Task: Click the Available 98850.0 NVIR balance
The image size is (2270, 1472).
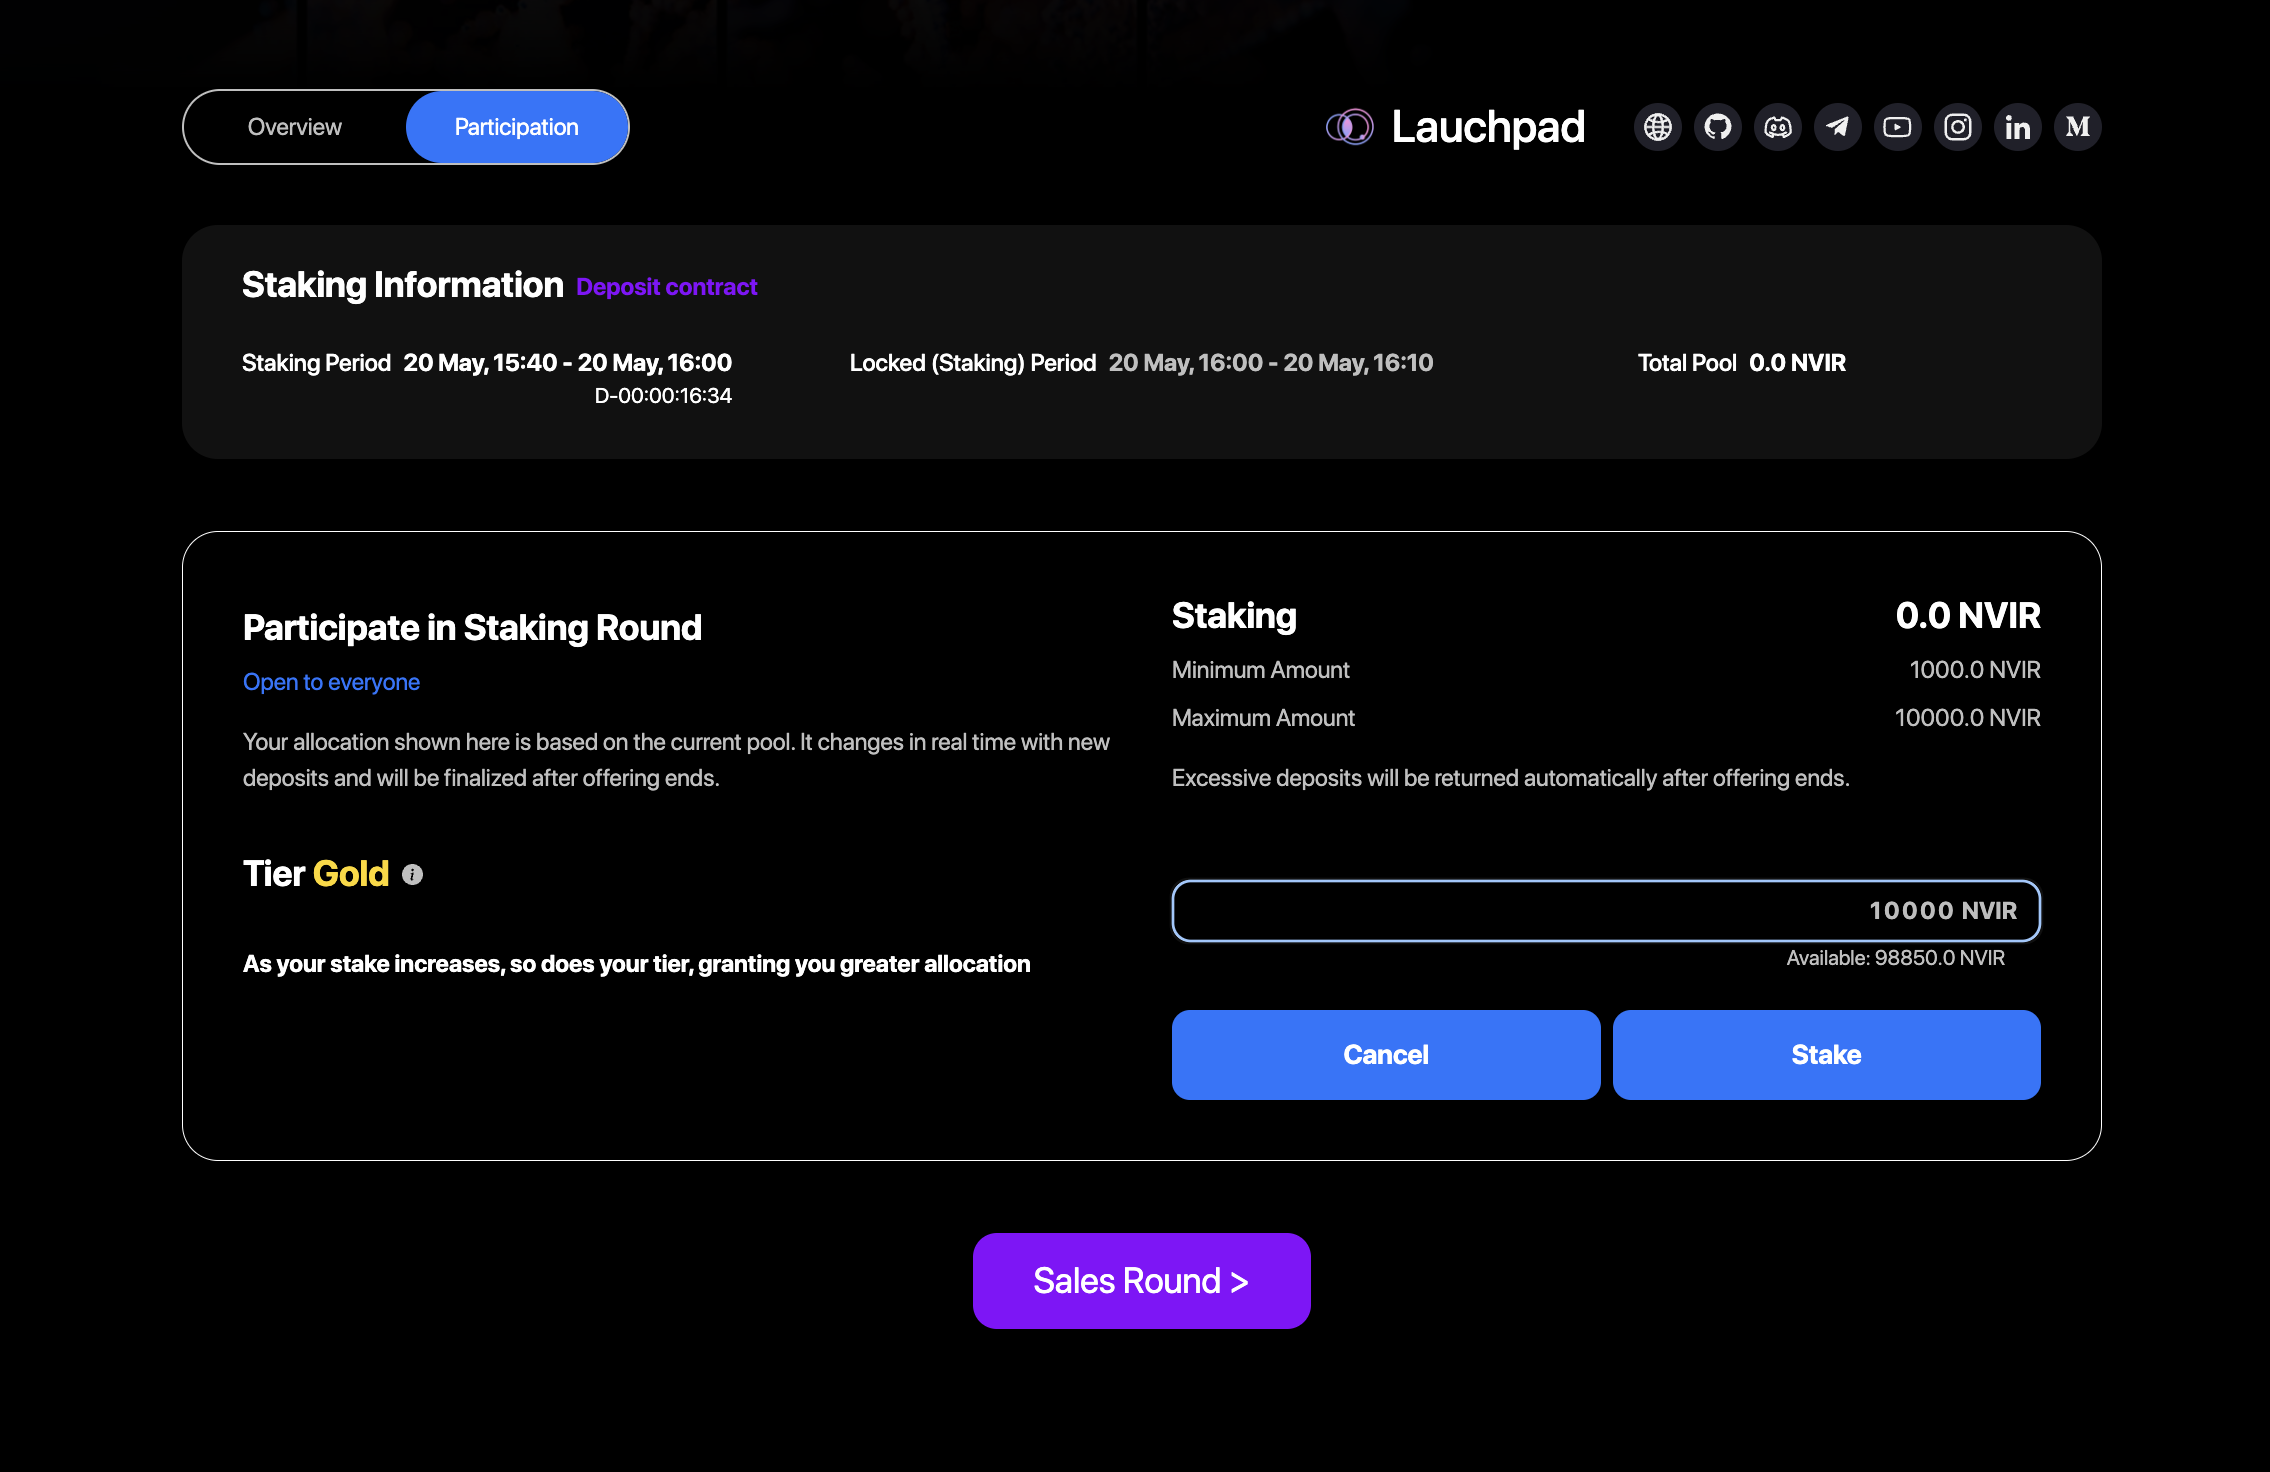Action: 1895,958
